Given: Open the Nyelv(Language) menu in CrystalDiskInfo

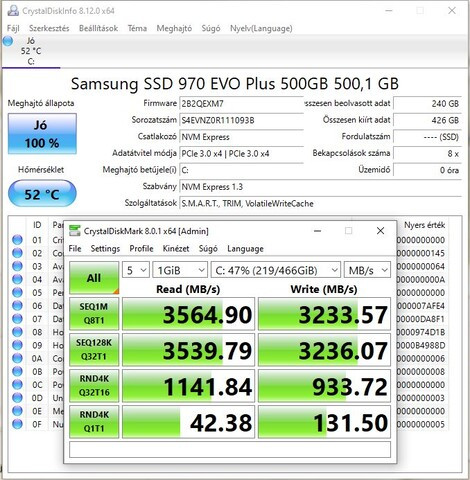Looking at the screenshot, I should [261, 28].
